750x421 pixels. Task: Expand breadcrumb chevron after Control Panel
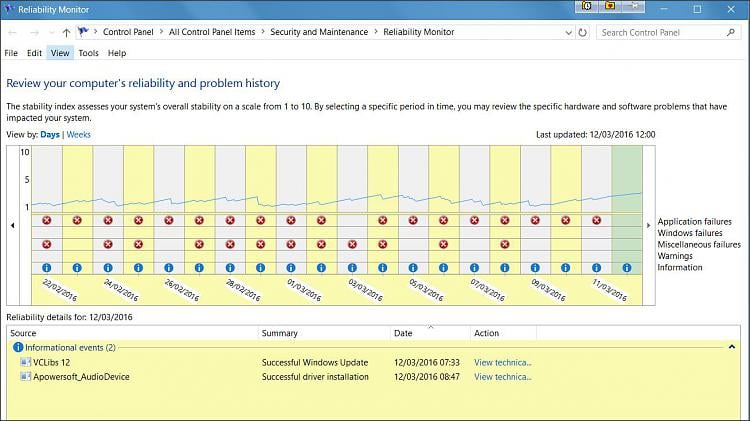161,32
